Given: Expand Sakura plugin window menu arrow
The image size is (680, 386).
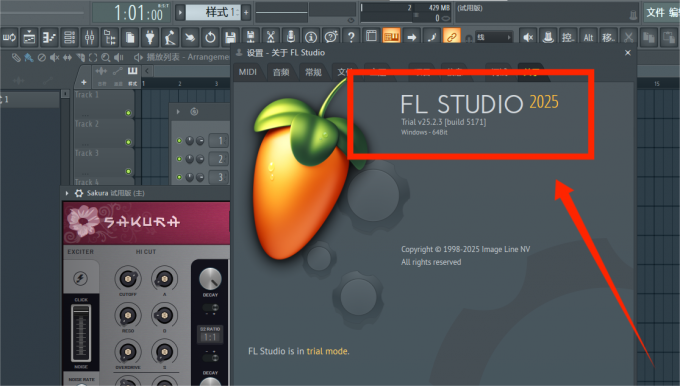Looking at the screenshot, I should 67,193.
